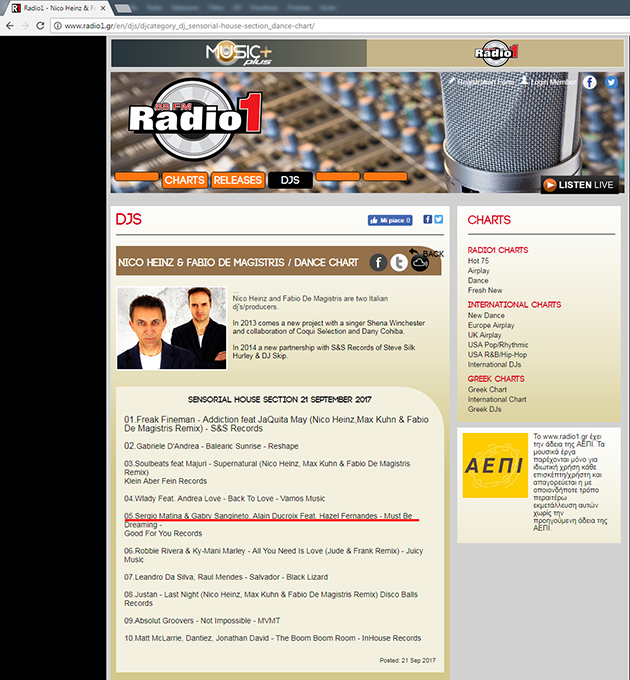
Task: Open the International DJs link
Action: (494, 365)
